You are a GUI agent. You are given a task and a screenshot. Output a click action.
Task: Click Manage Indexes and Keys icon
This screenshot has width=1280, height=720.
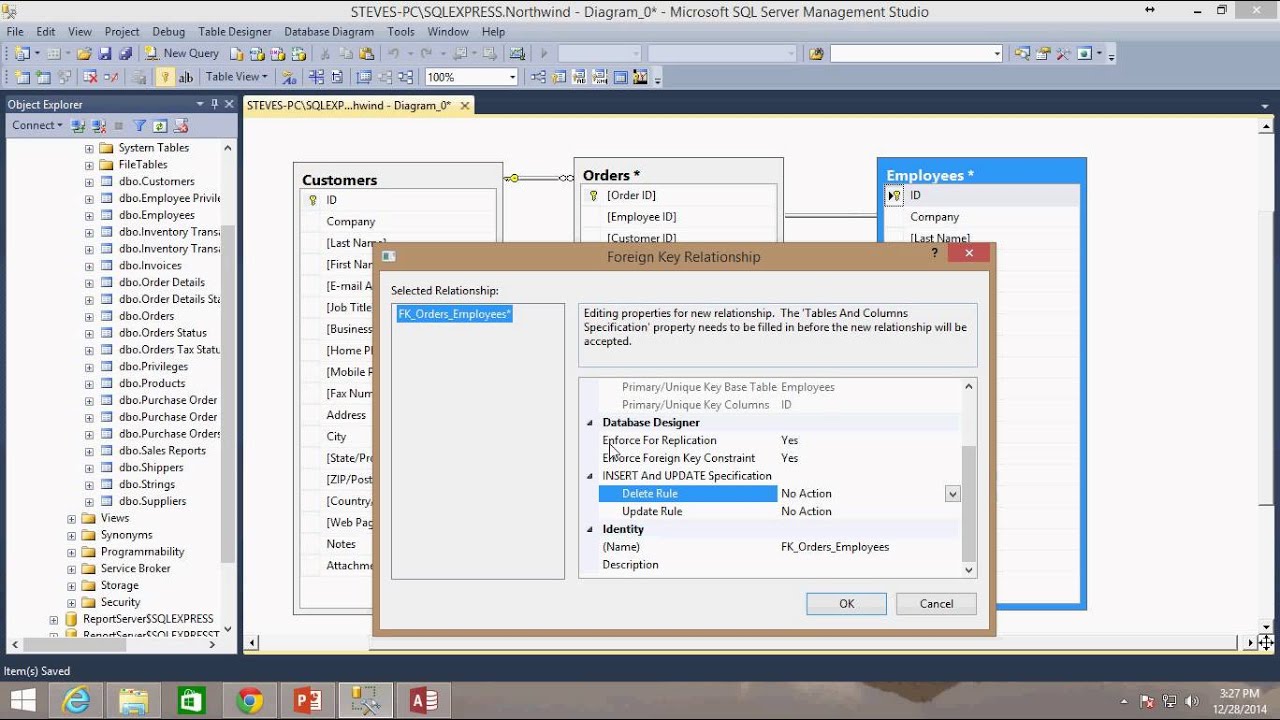tap(560, 77)
